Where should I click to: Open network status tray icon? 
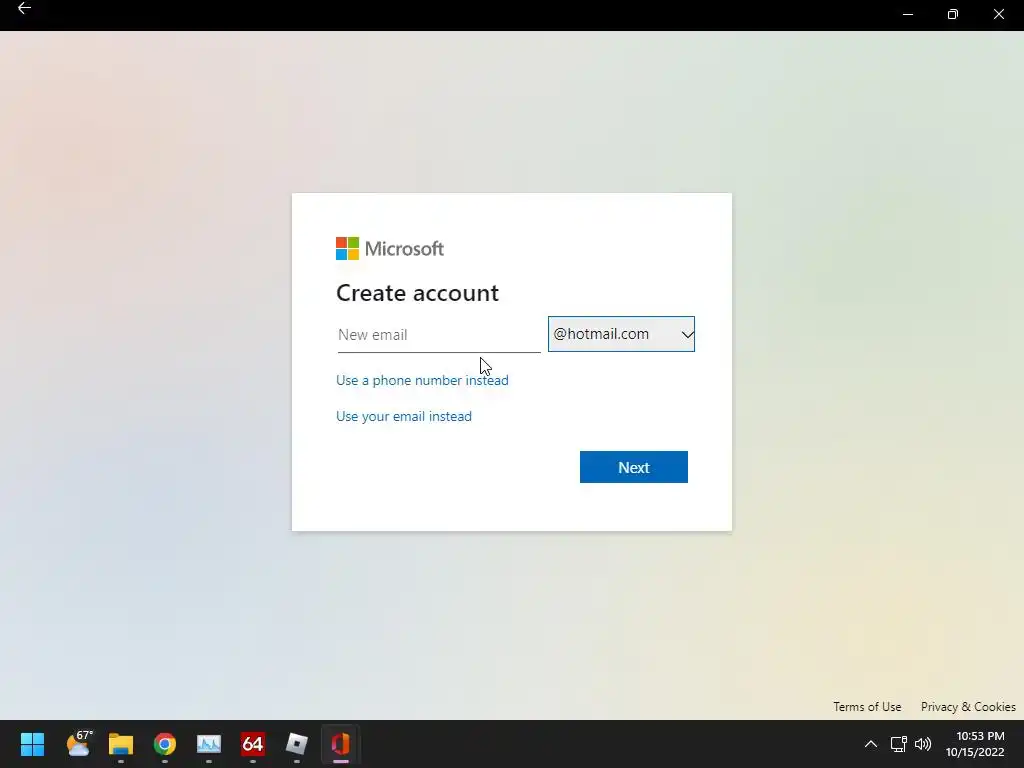899,744
